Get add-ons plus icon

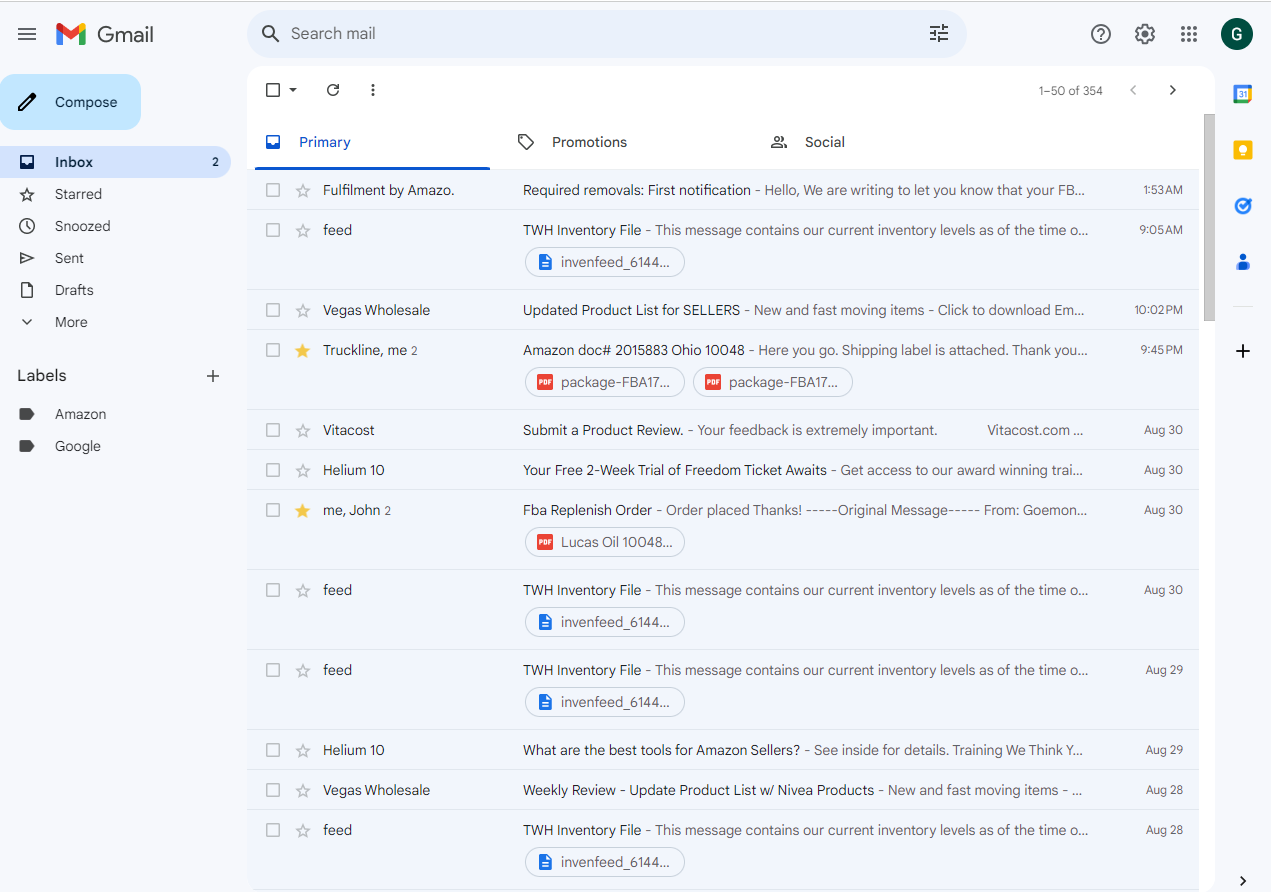pos(1242,351)
